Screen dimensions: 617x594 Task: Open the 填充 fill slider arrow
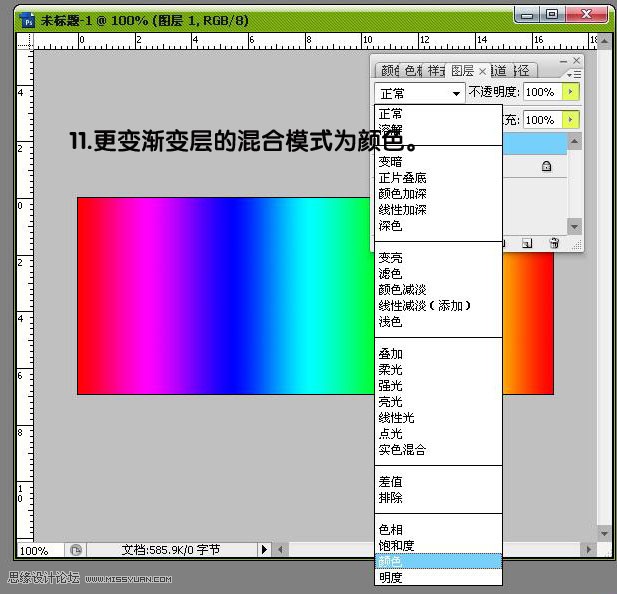coord(571,120)
